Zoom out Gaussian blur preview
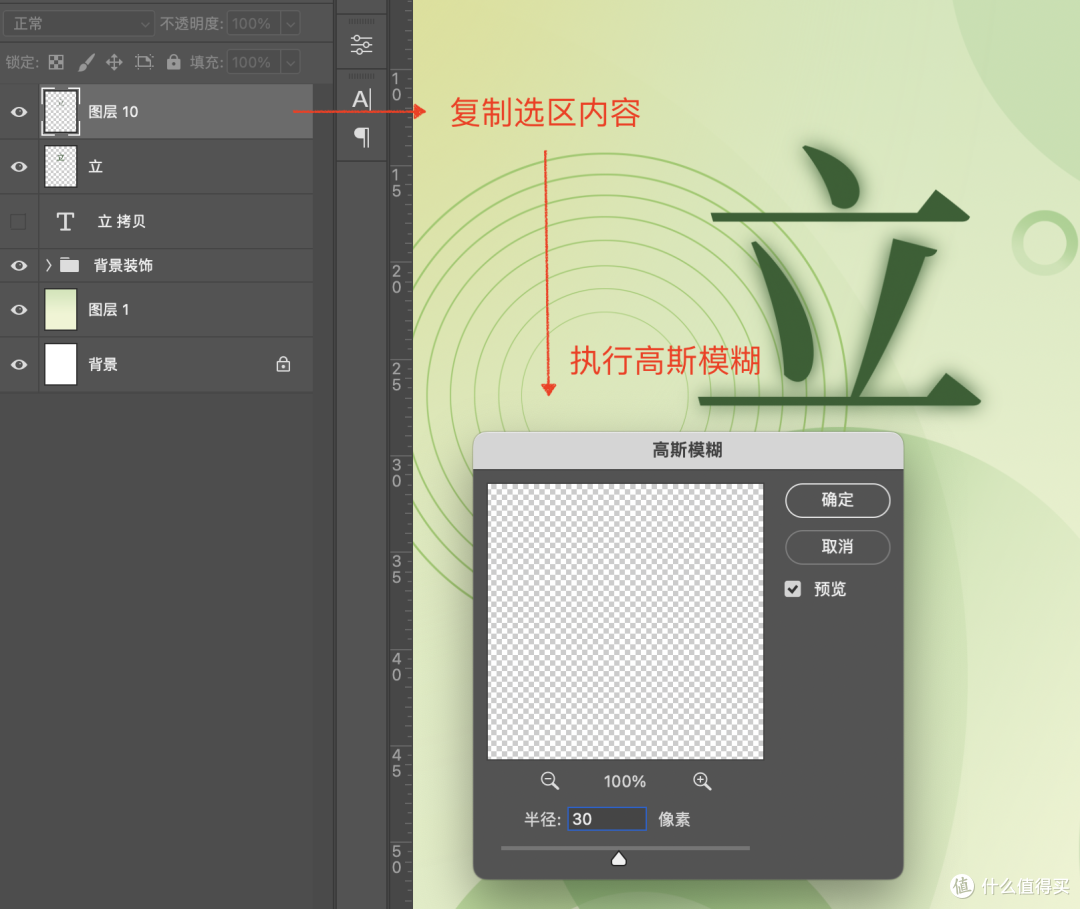Screen dimensions: 1080x909 pos(550,781)
